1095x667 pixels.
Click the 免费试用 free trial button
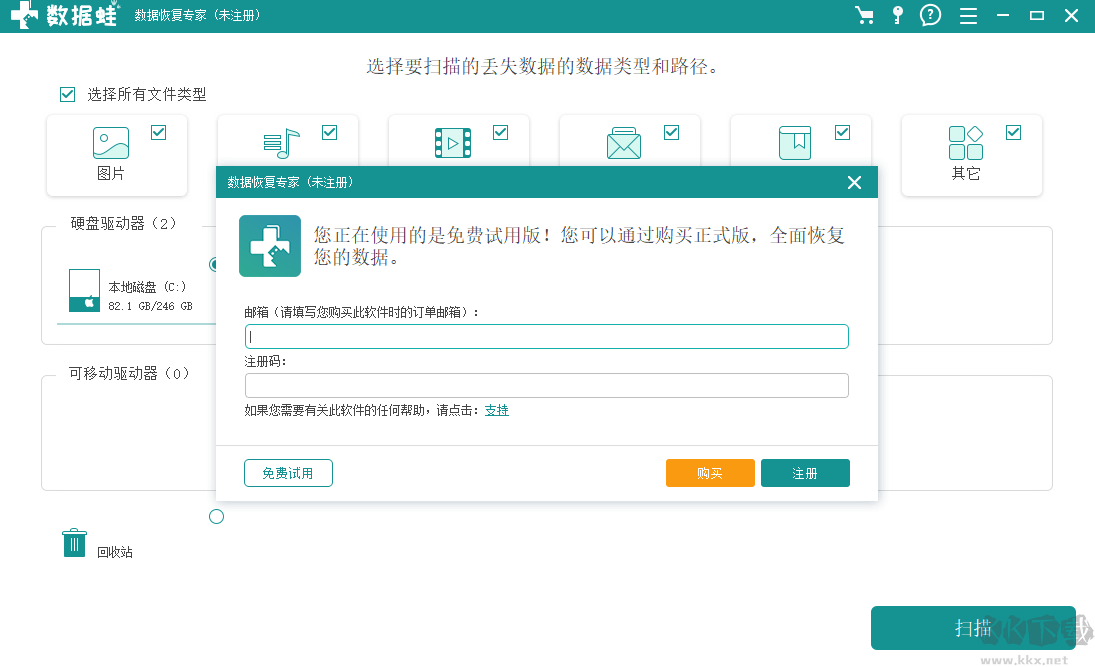(288, 473)
